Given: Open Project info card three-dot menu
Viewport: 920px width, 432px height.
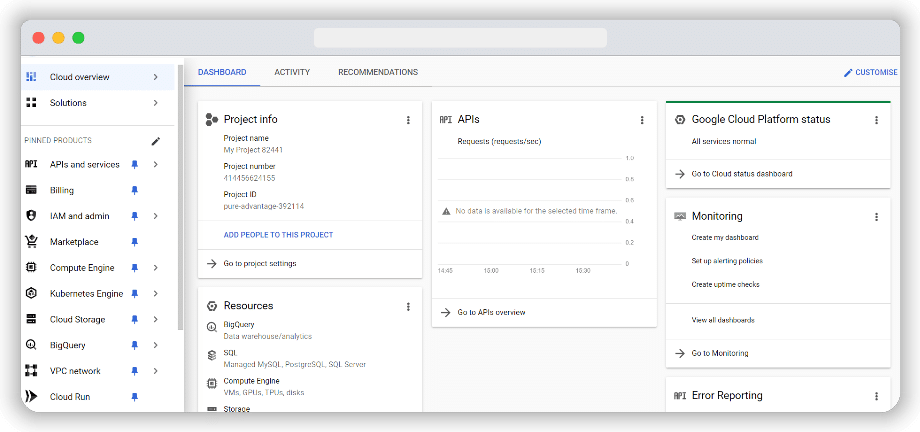Looking at the screenshot, I should coord(408,120).
